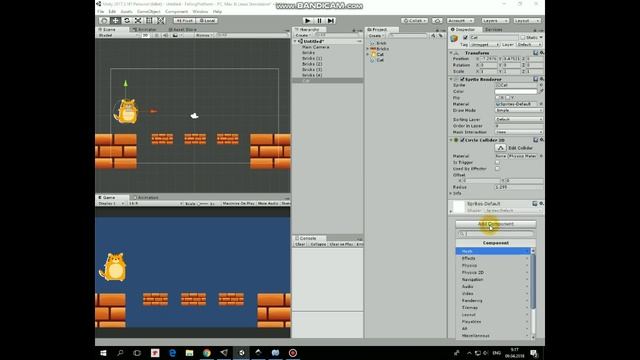Toggle 2D view mode in the Scene
Image resolution: width=640 pixels, height=360 pixels.
[x=145, y=36]
